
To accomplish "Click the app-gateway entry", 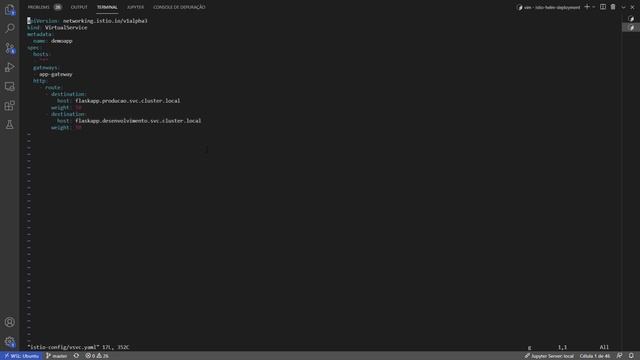I will 56,74.
